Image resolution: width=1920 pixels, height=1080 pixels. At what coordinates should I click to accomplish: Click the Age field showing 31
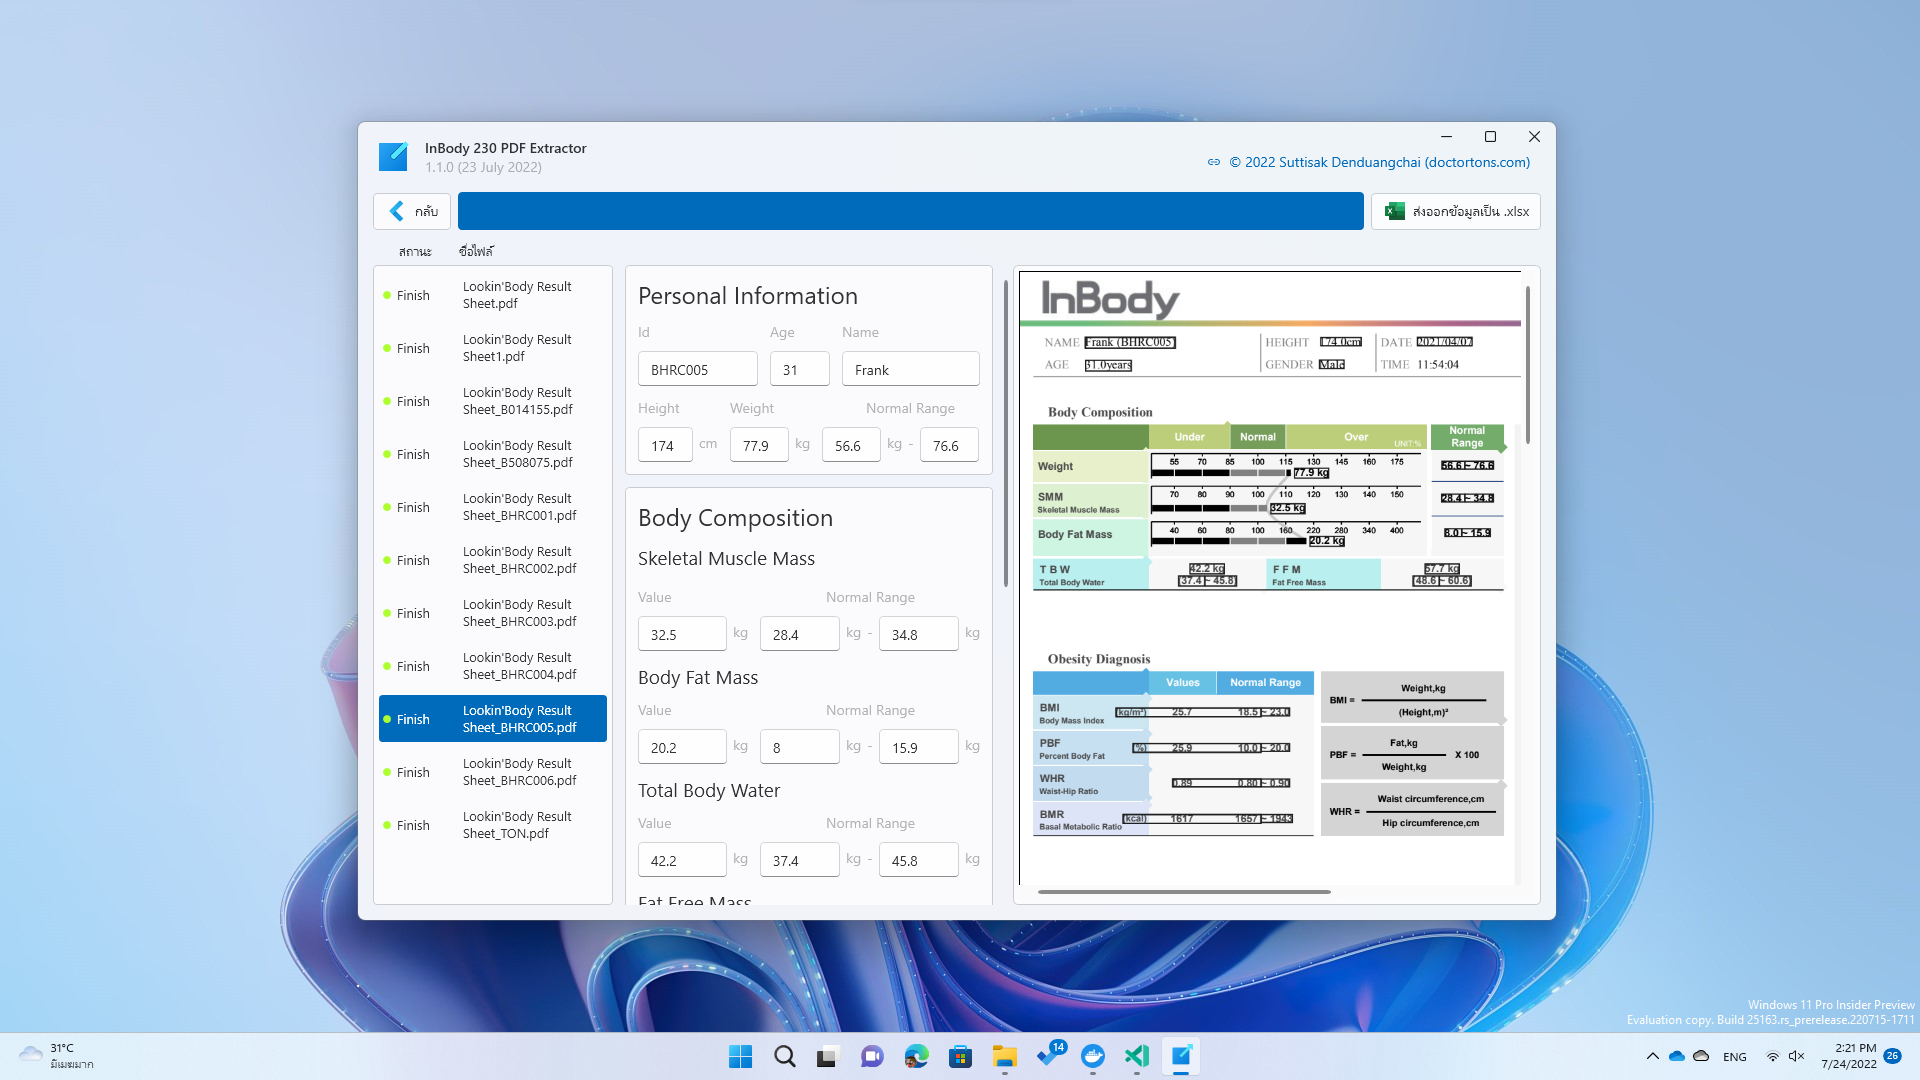coord(799,369)
